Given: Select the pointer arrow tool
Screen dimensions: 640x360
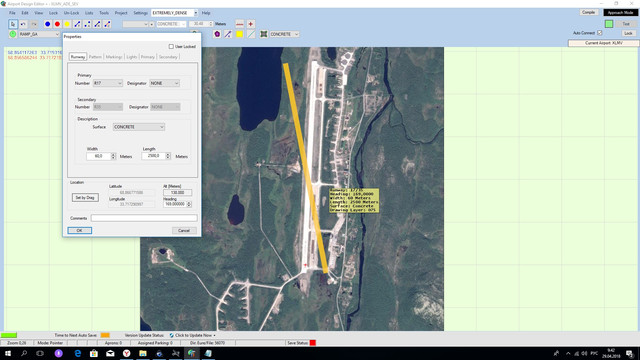Looking at the screenshot, I should click(13, 24).
